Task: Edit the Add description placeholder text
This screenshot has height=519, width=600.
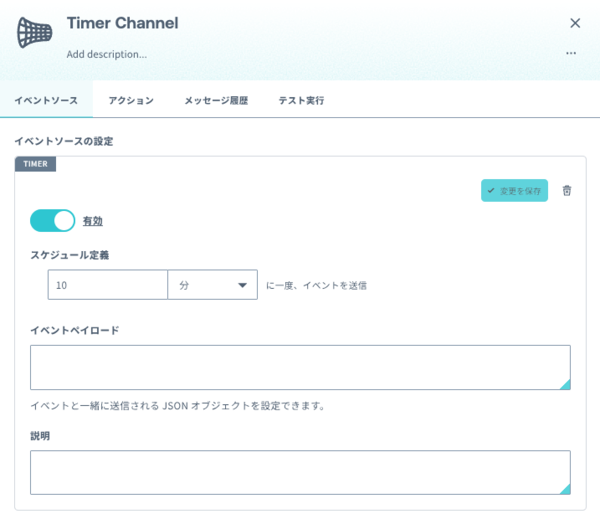Action: (106, 54)
